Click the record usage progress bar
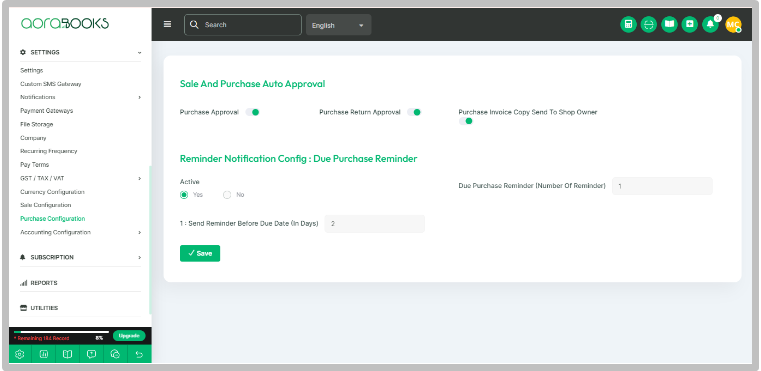761x371 pixels. click(x=61, y=332)
